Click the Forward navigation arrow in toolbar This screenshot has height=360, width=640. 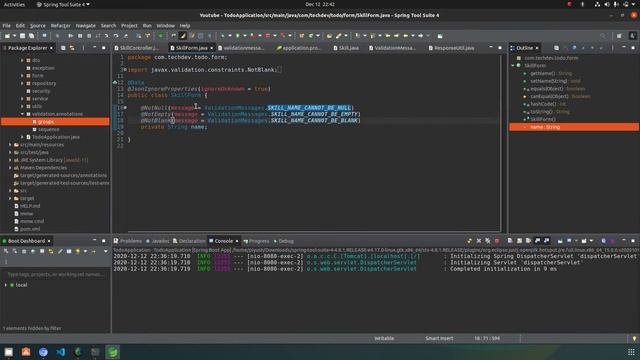point(420,36)
